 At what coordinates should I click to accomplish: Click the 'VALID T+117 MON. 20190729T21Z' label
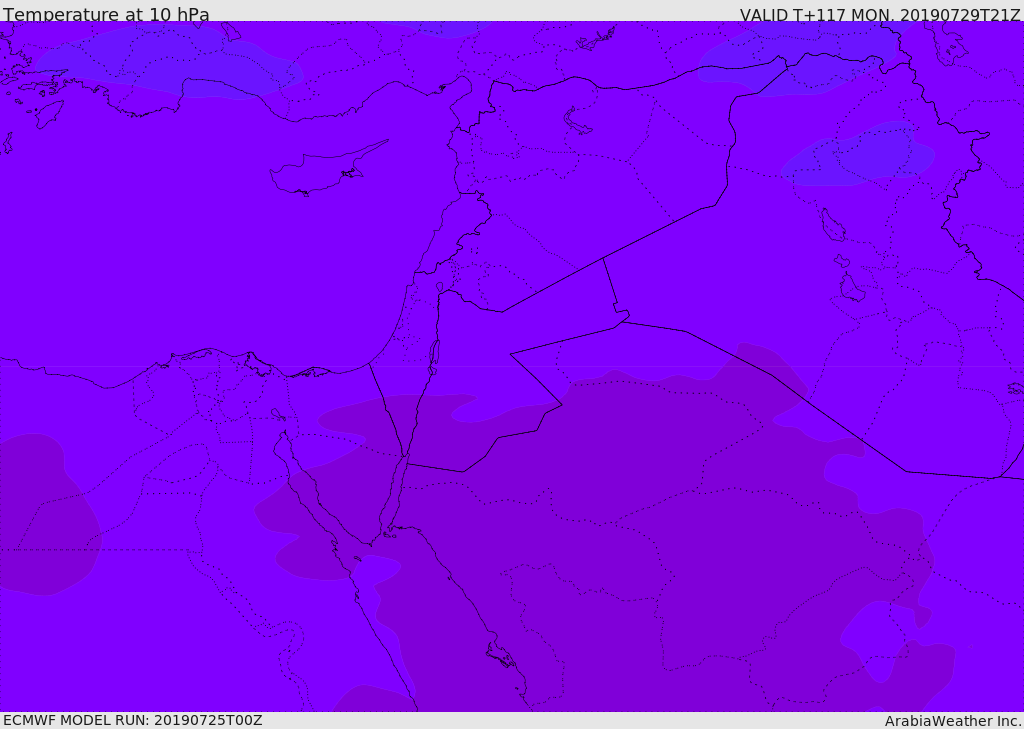[x=880, y=14]
